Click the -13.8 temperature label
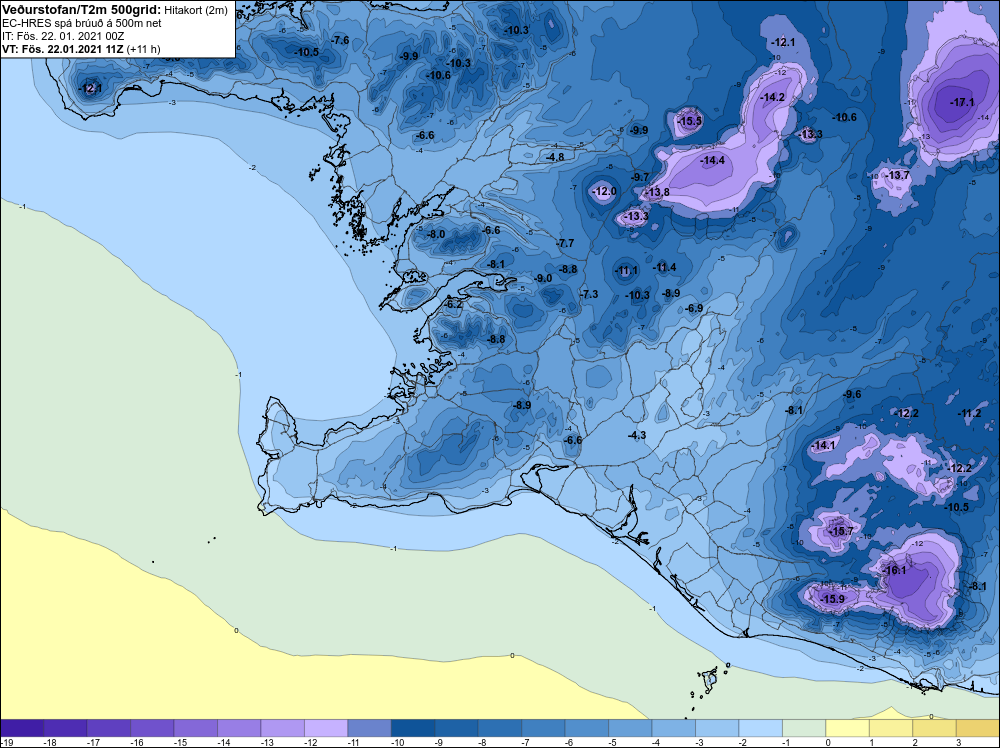The width and height of the screenshot is (1000, 748). (657, 192)
